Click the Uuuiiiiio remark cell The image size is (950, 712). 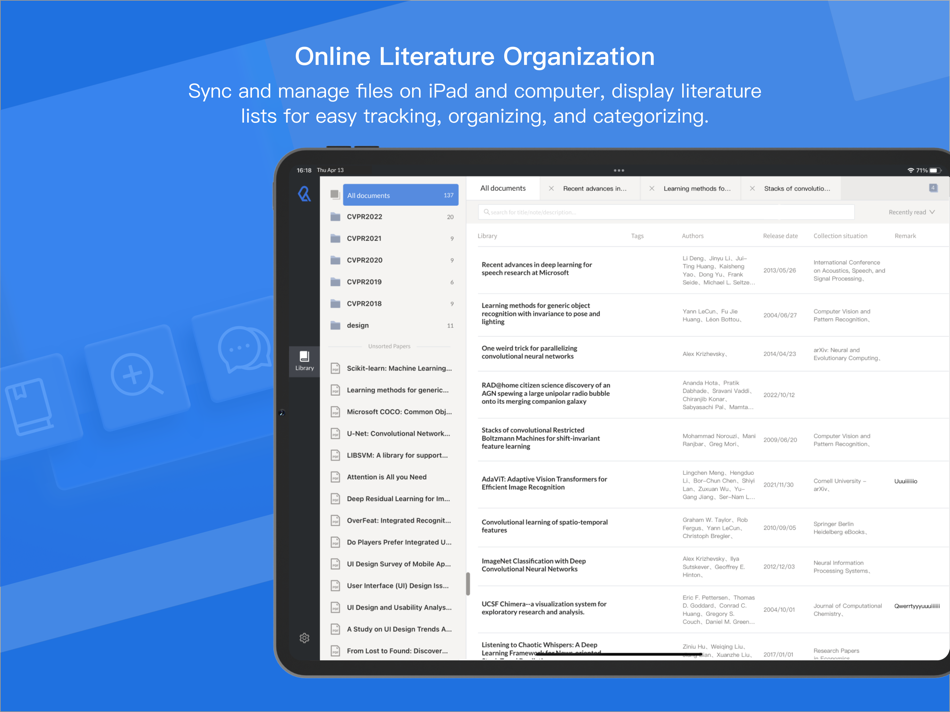(x=906, y=481)
